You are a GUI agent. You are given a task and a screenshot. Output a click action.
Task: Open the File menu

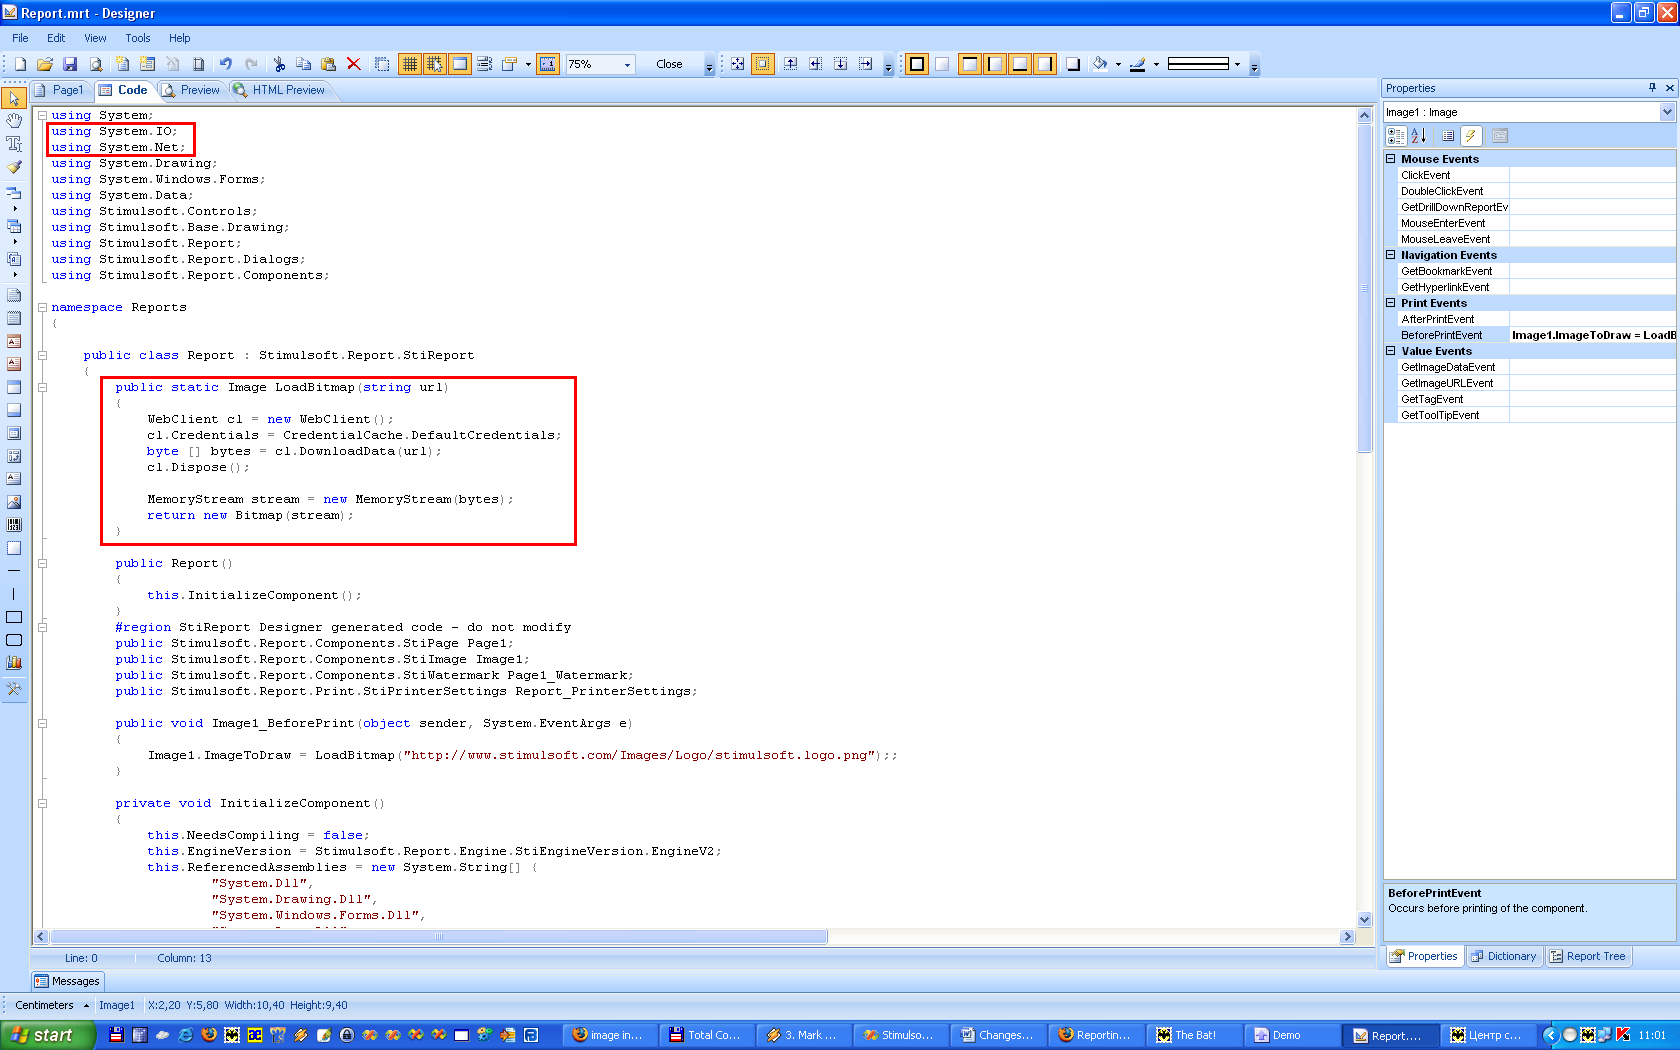point(20,38)
